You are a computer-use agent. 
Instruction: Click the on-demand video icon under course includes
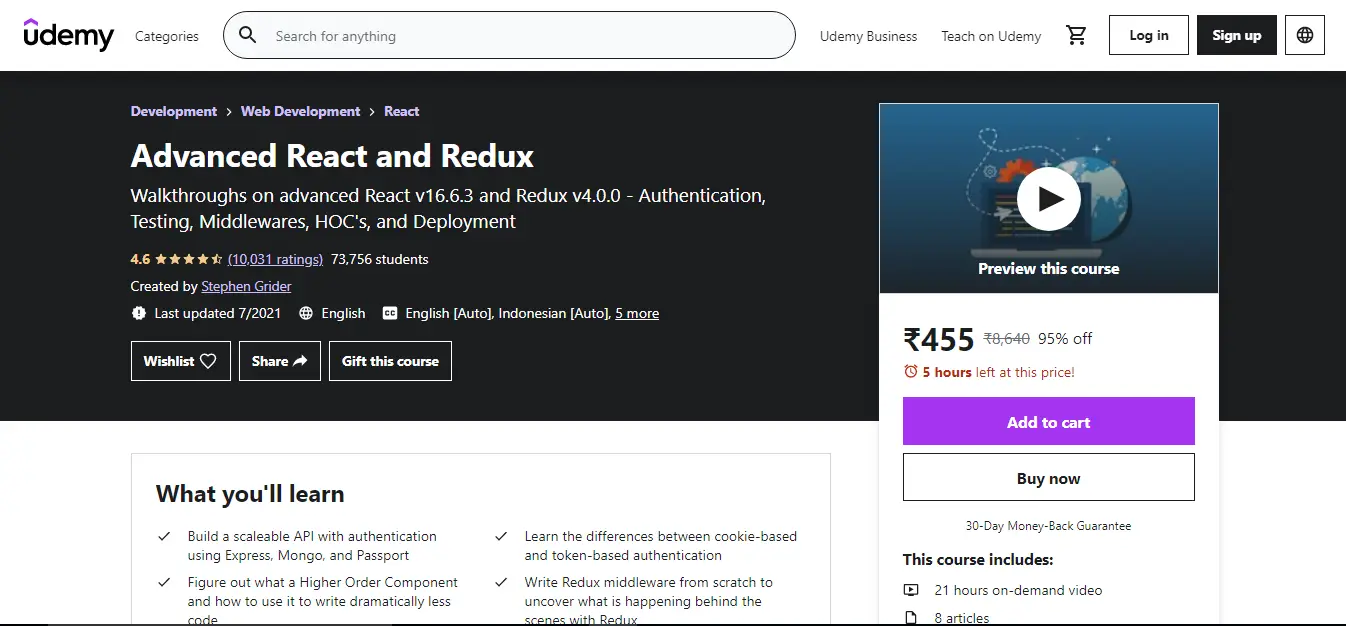[x=912, y=590]
